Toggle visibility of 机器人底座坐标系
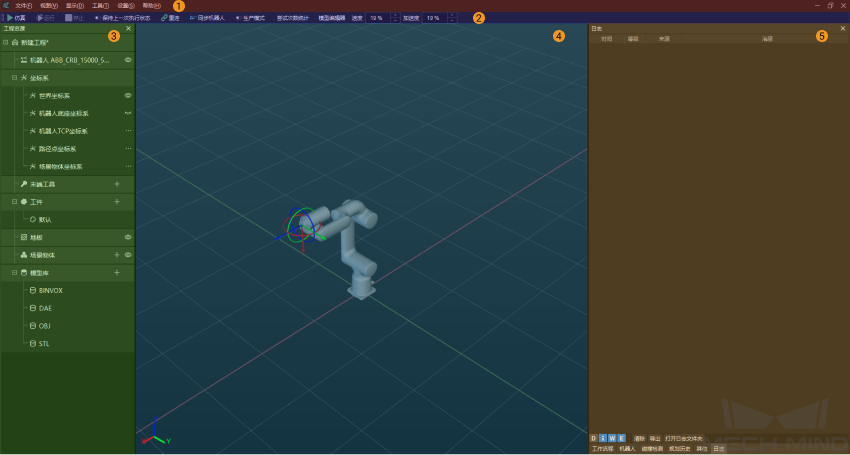Image resolution: width=850 pixels, height=455 pixels. tap(128, 113)
